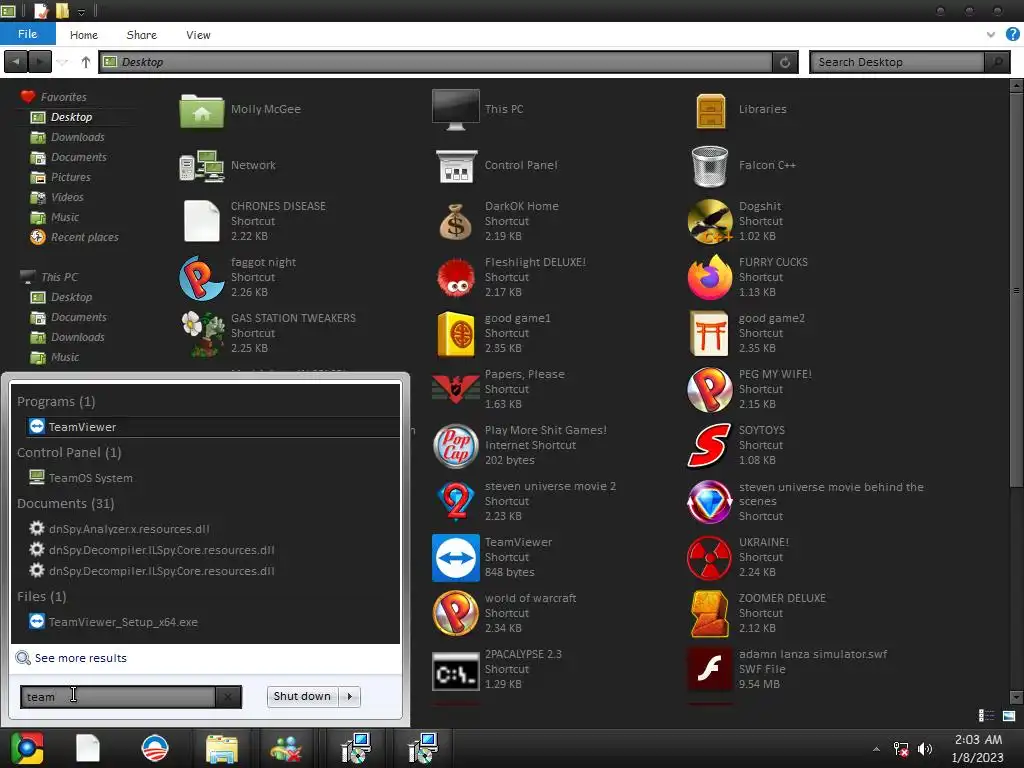Image resolution: width=1024 pixels, height=768 pixels.
Task: Select the good game2 torii gate icon
Action: coord(710,334)
